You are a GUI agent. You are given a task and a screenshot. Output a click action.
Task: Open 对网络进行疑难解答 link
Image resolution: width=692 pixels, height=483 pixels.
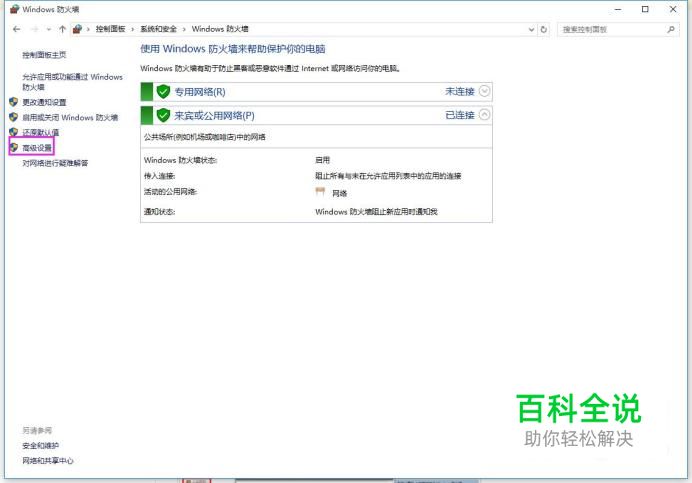(x=55, y=163)
